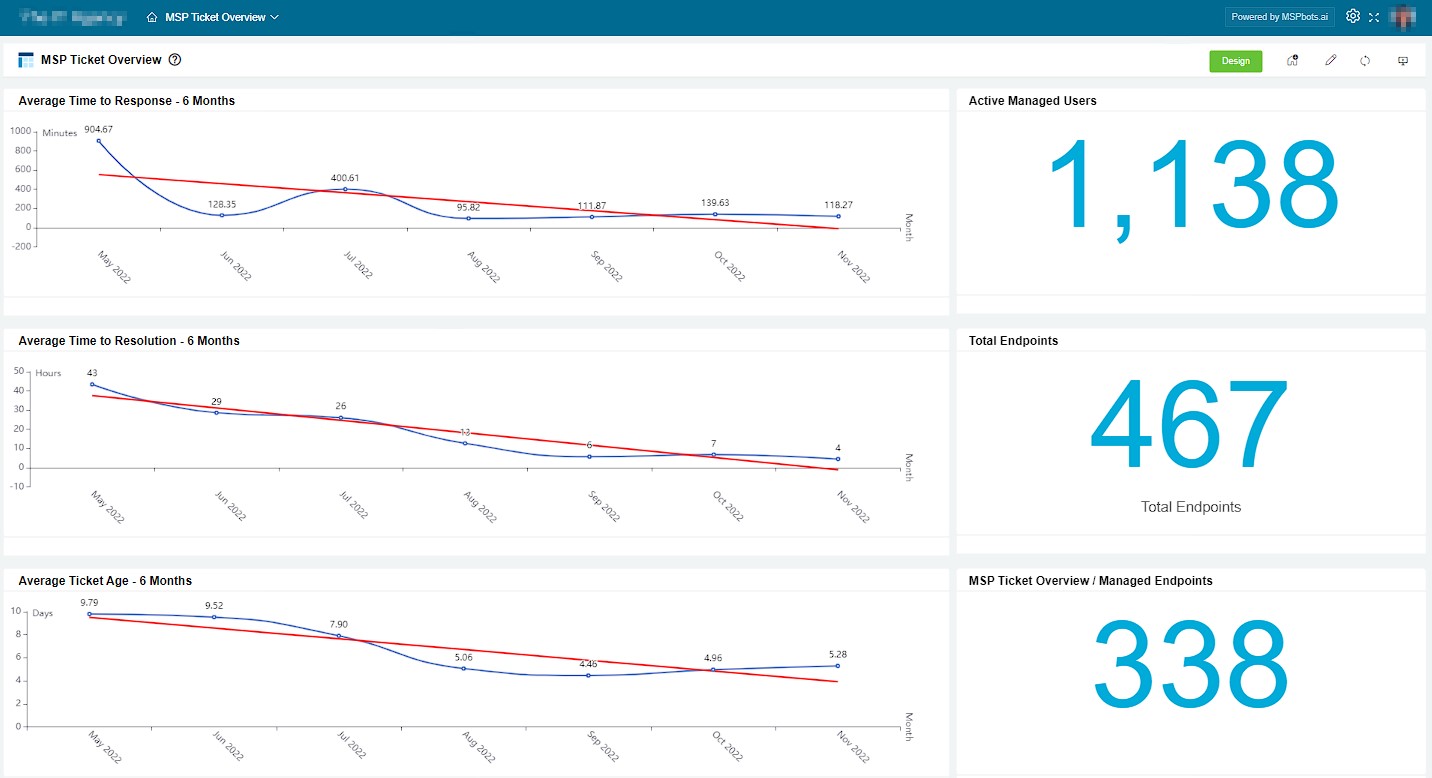
Task: Click the 467 Total Endpoints number
Action: click(1190, 425)
